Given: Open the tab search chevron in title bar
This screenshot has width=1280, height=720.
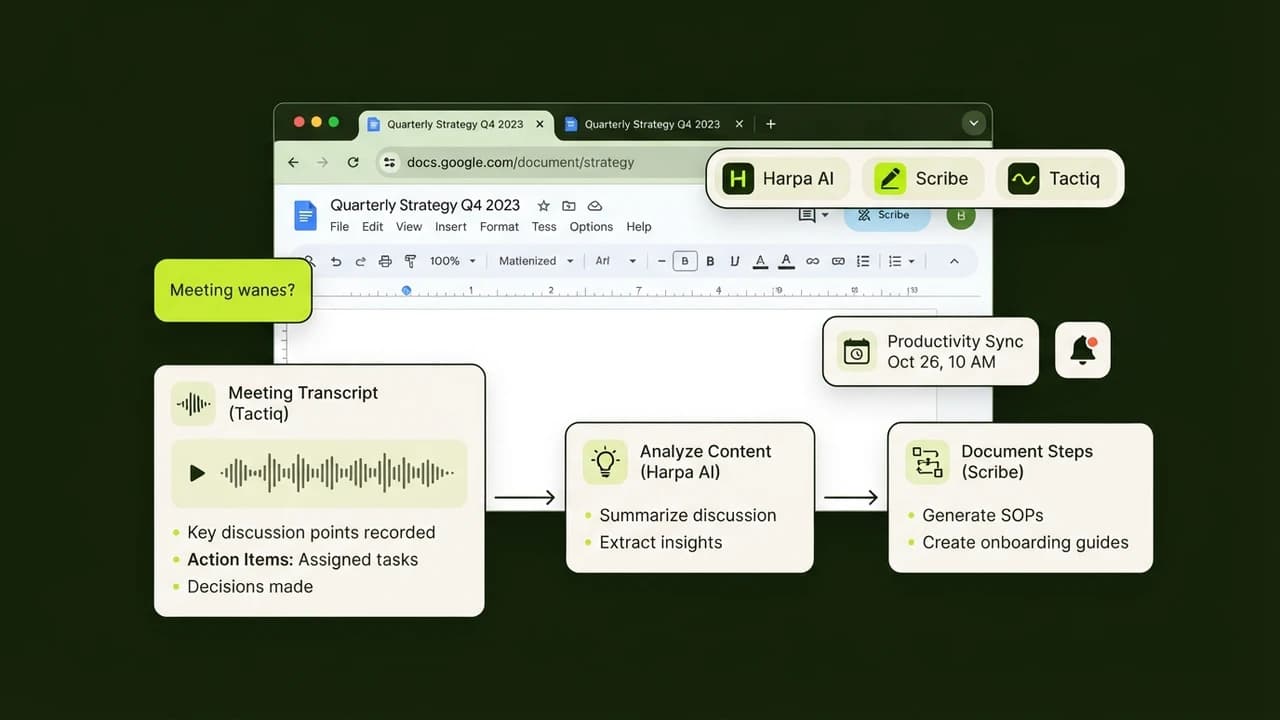Looking at the screenshot, I should pyautogui.click(x=973, y=124).
